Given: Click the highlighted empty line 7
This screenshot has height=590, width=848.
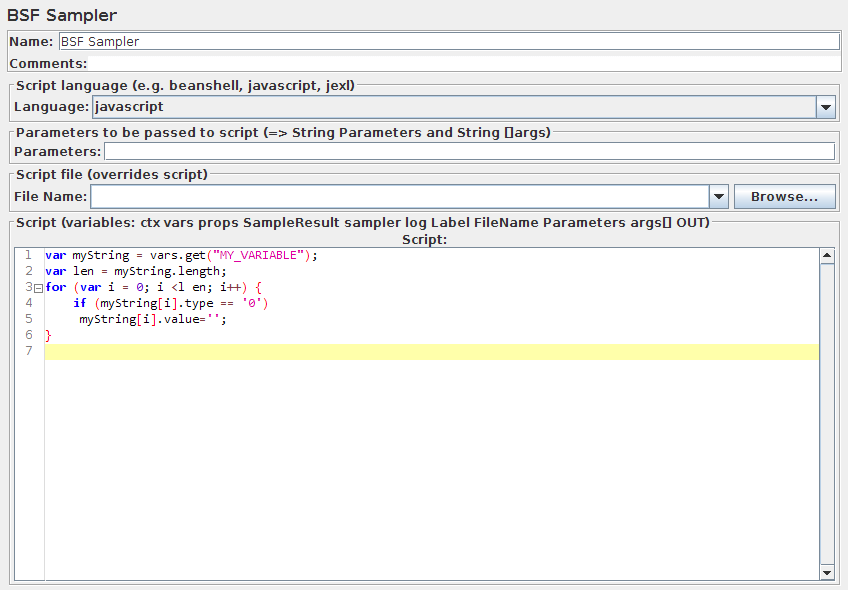Looking at the screenshot, I should tap(430, 351).
